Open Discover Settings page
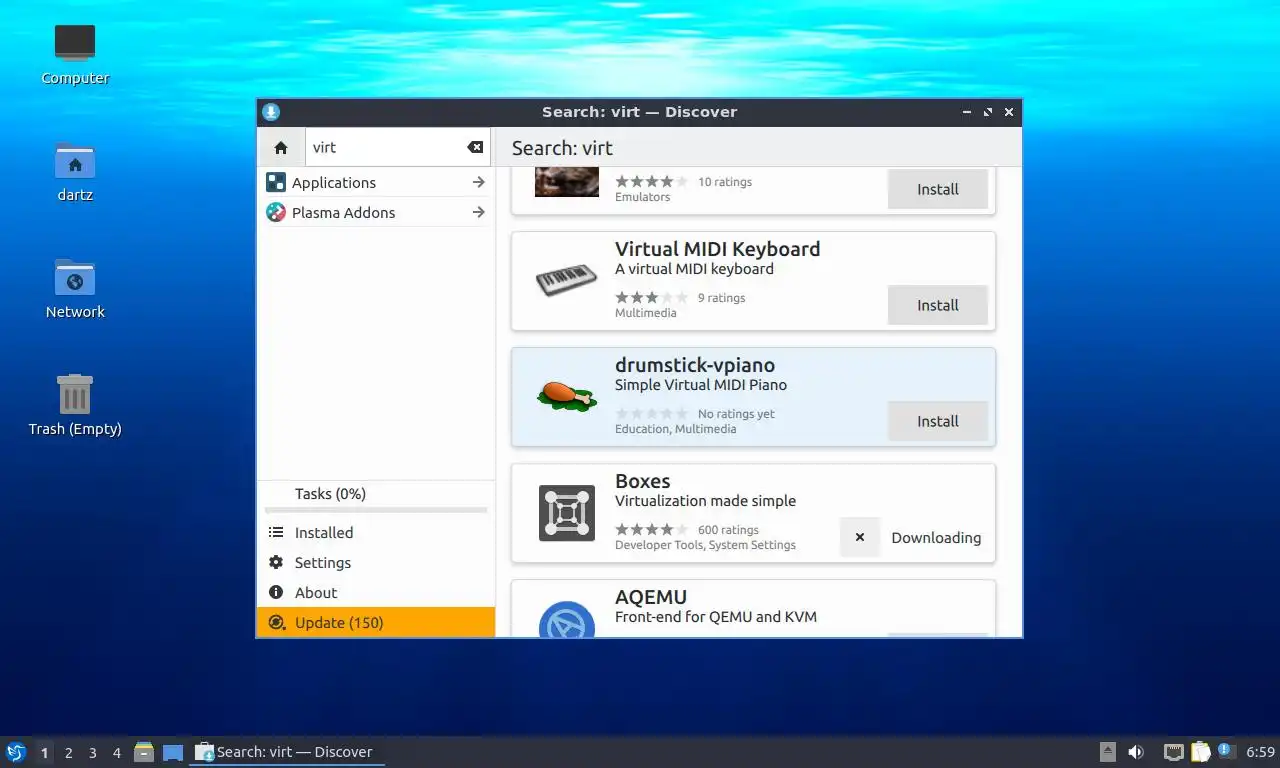 coord(376,563)
